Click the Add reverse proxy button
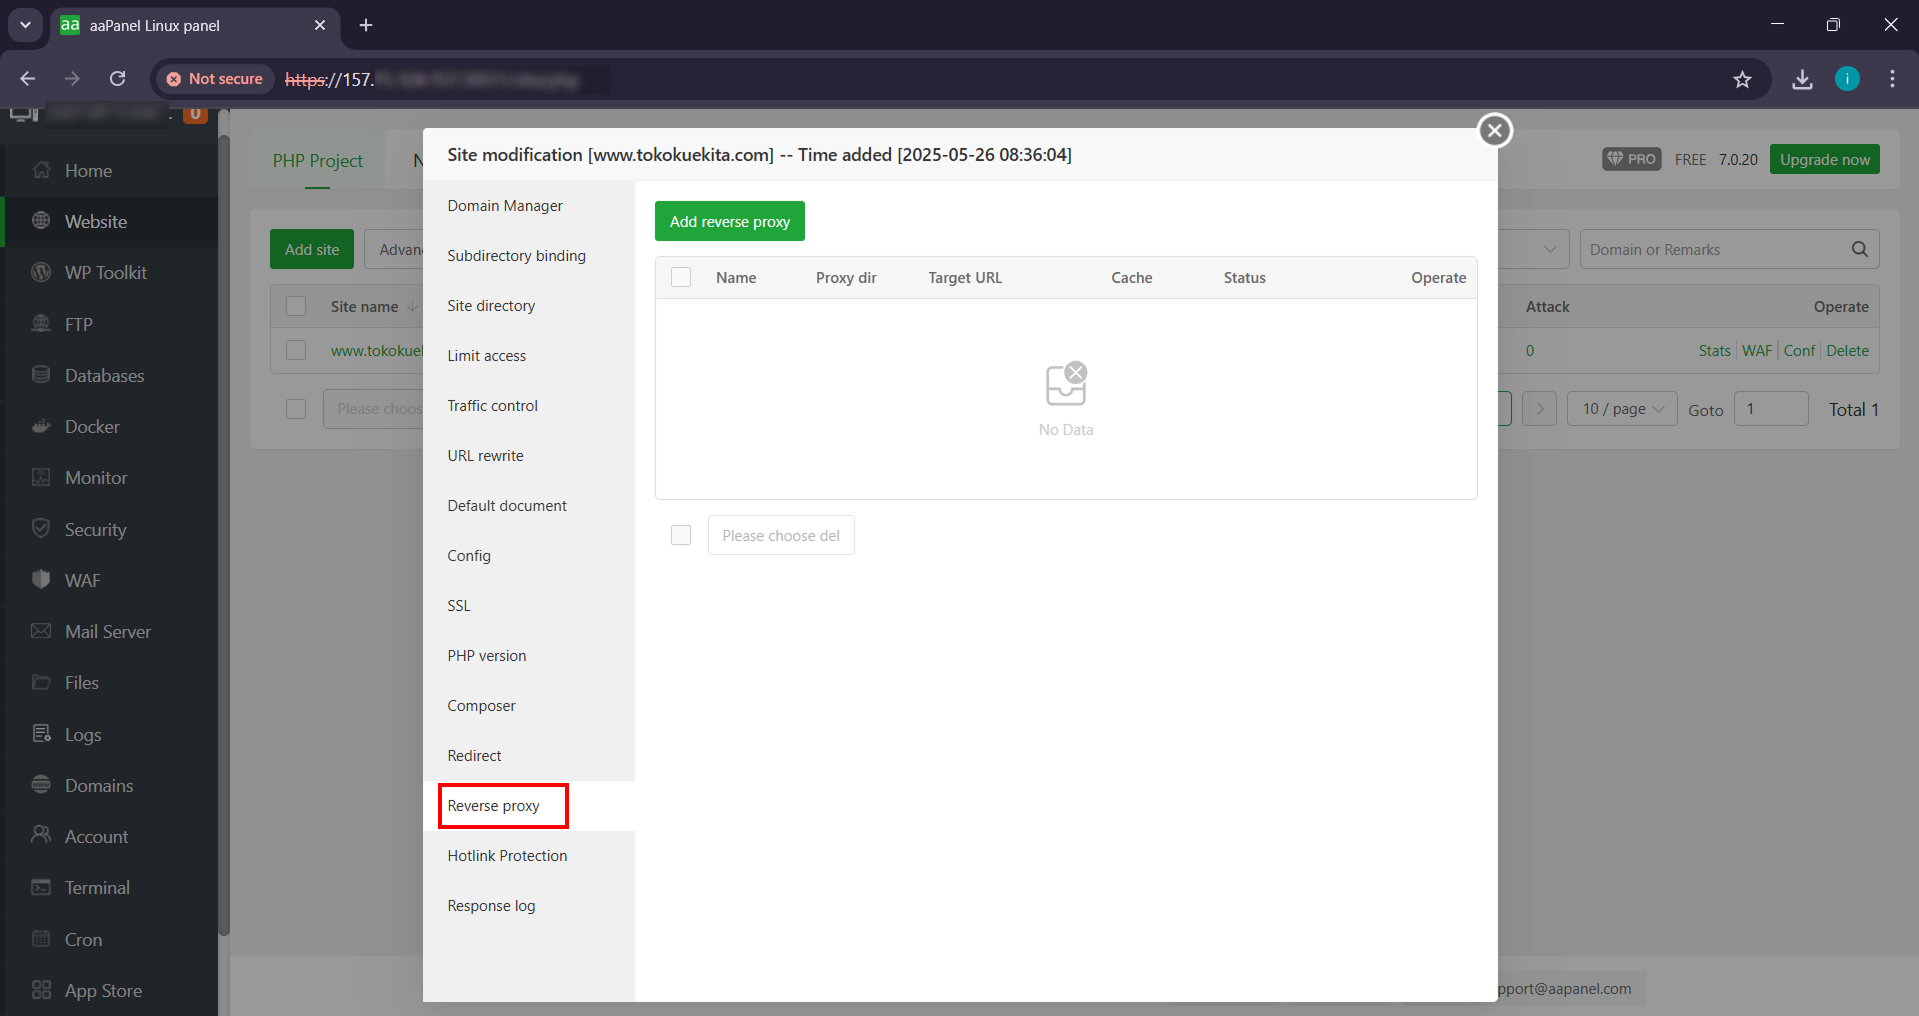The height and width of the screenshot is (1016, 1919). [x=729, y=222]
